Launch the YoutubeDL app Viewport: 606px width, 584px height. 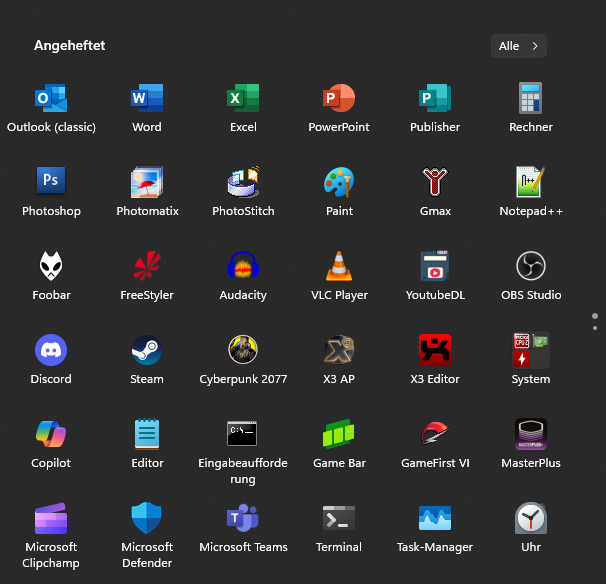click(435, 266)
